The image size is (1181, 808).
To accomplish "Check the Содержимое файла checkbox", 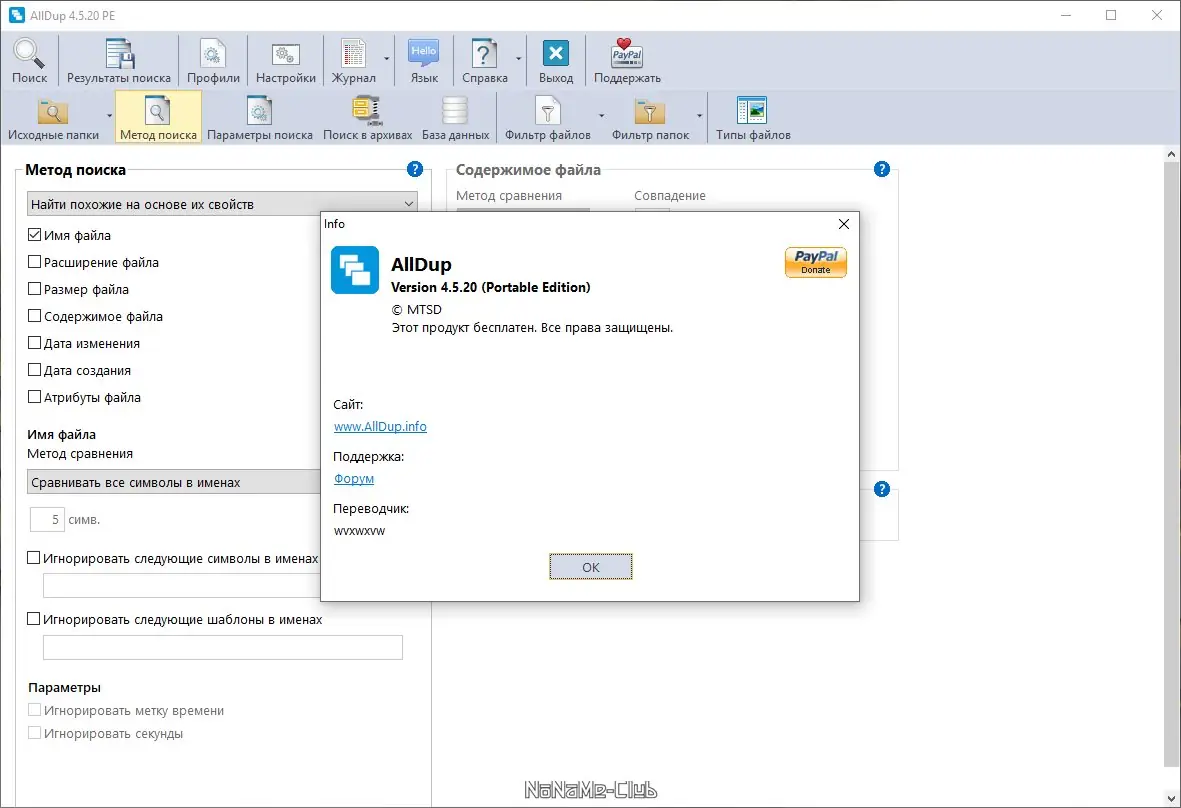I will 34,316.
